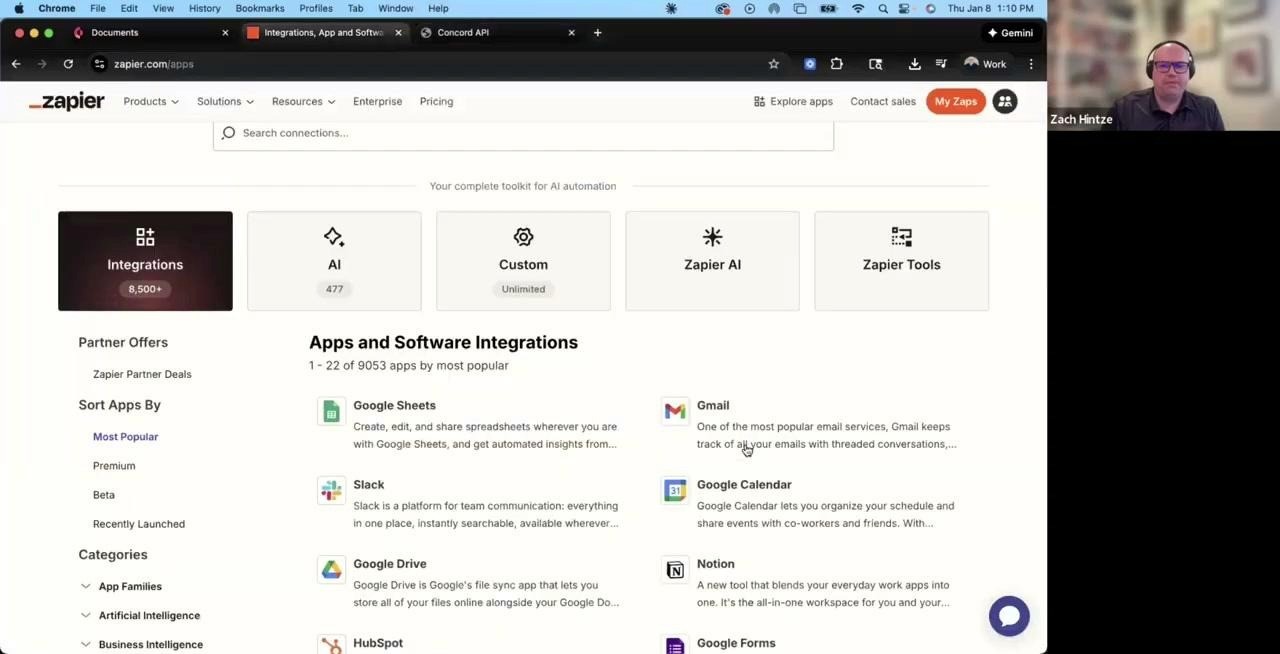1280x654 pixels.
Task: Reload the page
Action: click(x=68, y=64)
